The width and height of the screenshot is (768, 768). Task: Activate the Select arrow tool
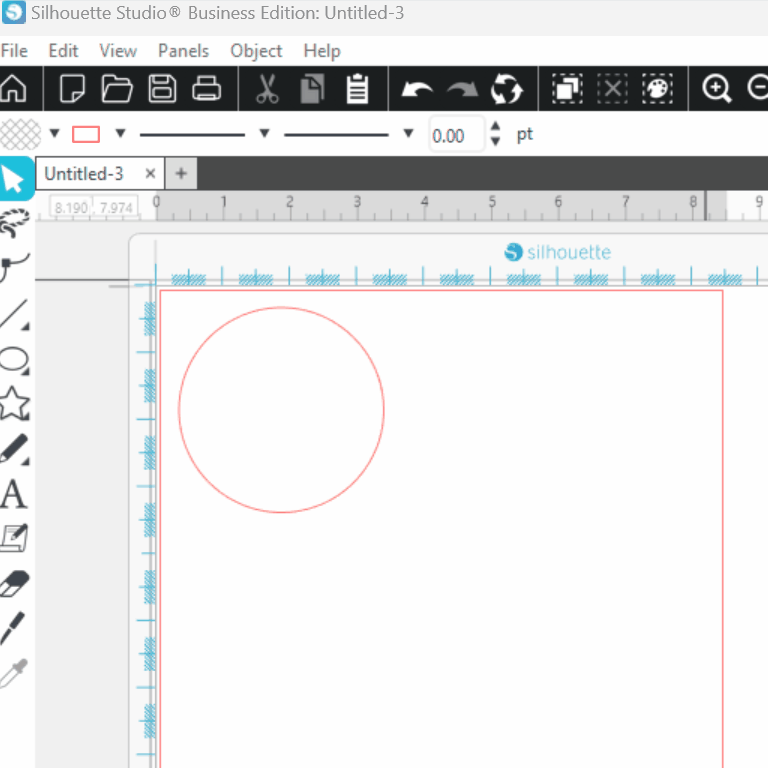point(15,179)
